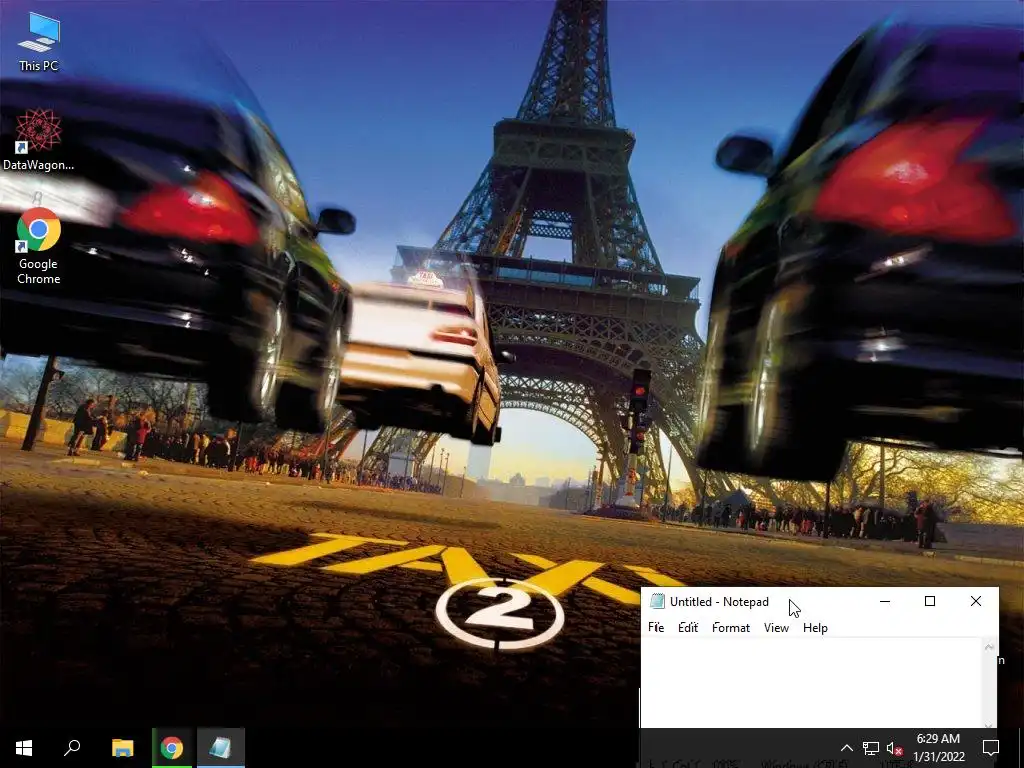Minimize the Notepad window
This screenshot has width=1024, height=768.
(885, 601)
